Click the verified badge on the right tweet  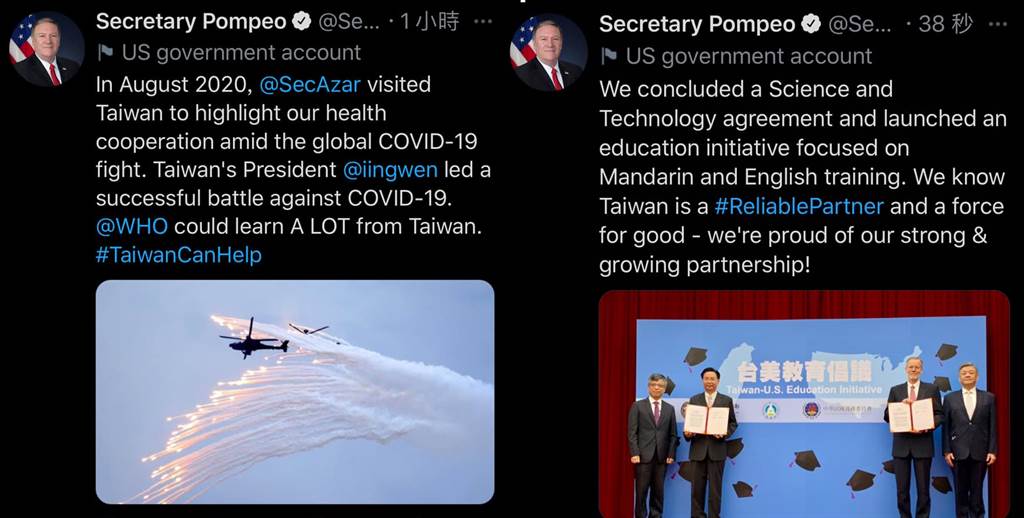[810, 25]
